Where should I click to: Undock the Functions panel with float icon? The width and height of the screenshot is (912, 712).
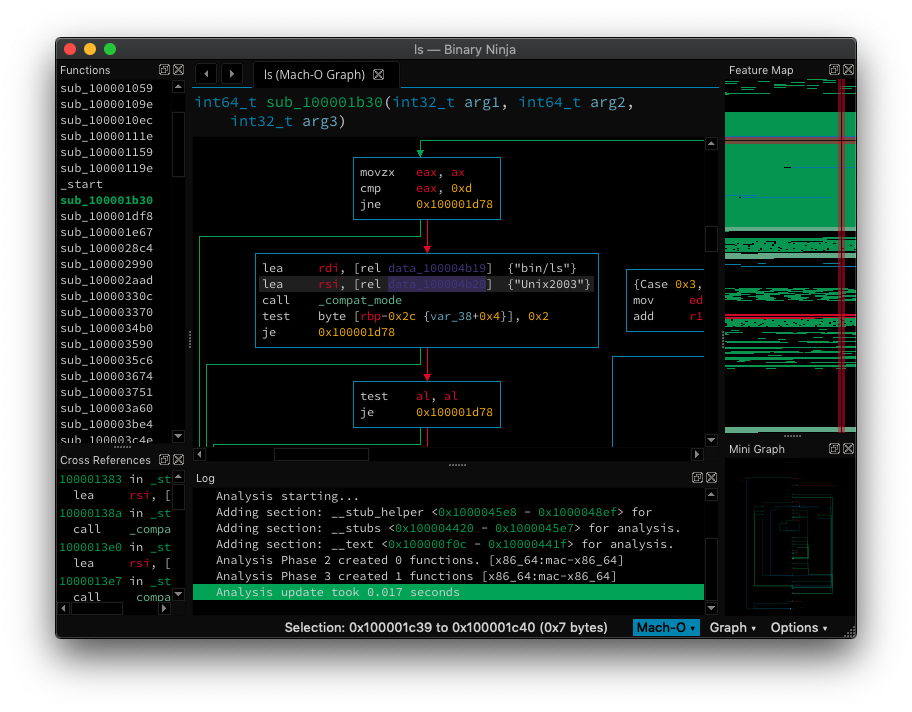click(164, 70)
